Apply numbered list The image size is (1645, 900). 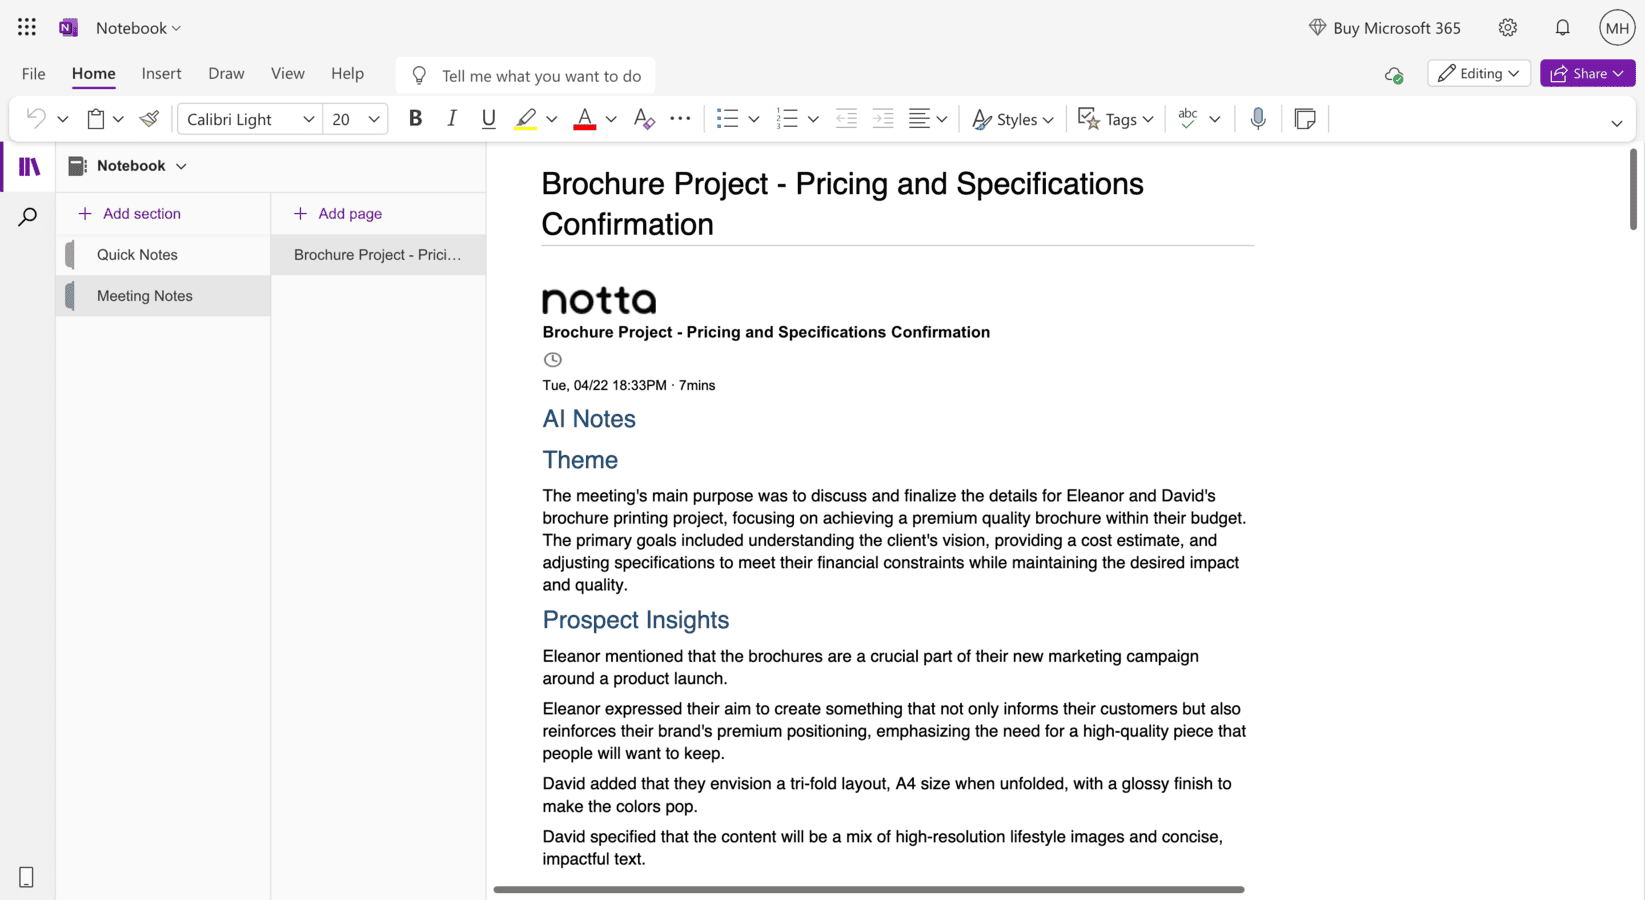[787, 119]
